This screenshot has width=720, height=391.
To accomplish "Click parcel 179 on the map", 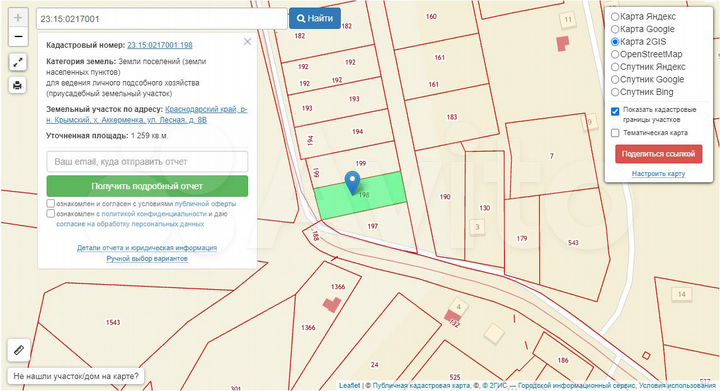I will [522, 239].
